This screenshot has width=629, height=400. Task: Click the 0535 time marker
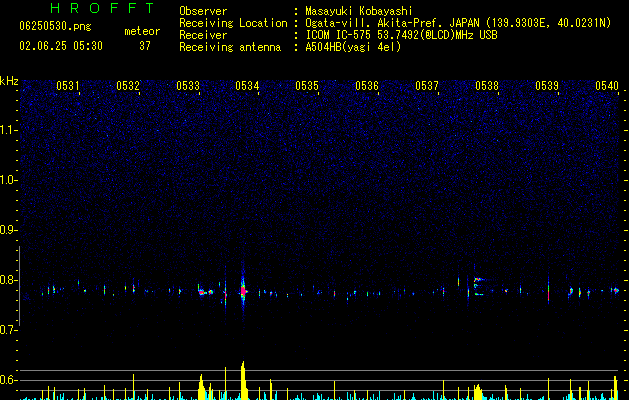(307, 86)
